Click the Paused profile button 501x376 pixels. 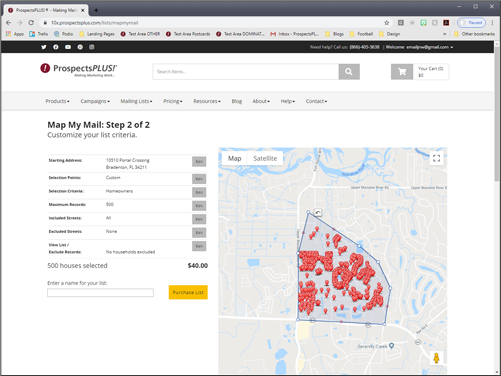[472, 23]
